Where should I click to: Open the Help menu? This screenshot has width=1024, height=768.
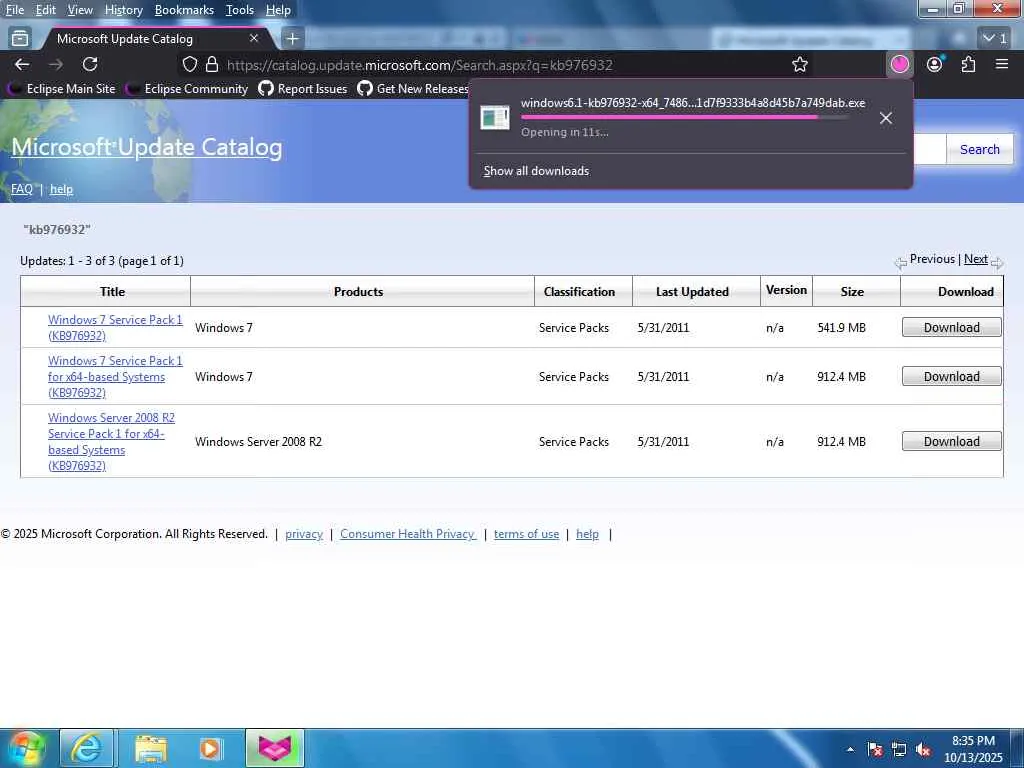click(x=278, y=10)
